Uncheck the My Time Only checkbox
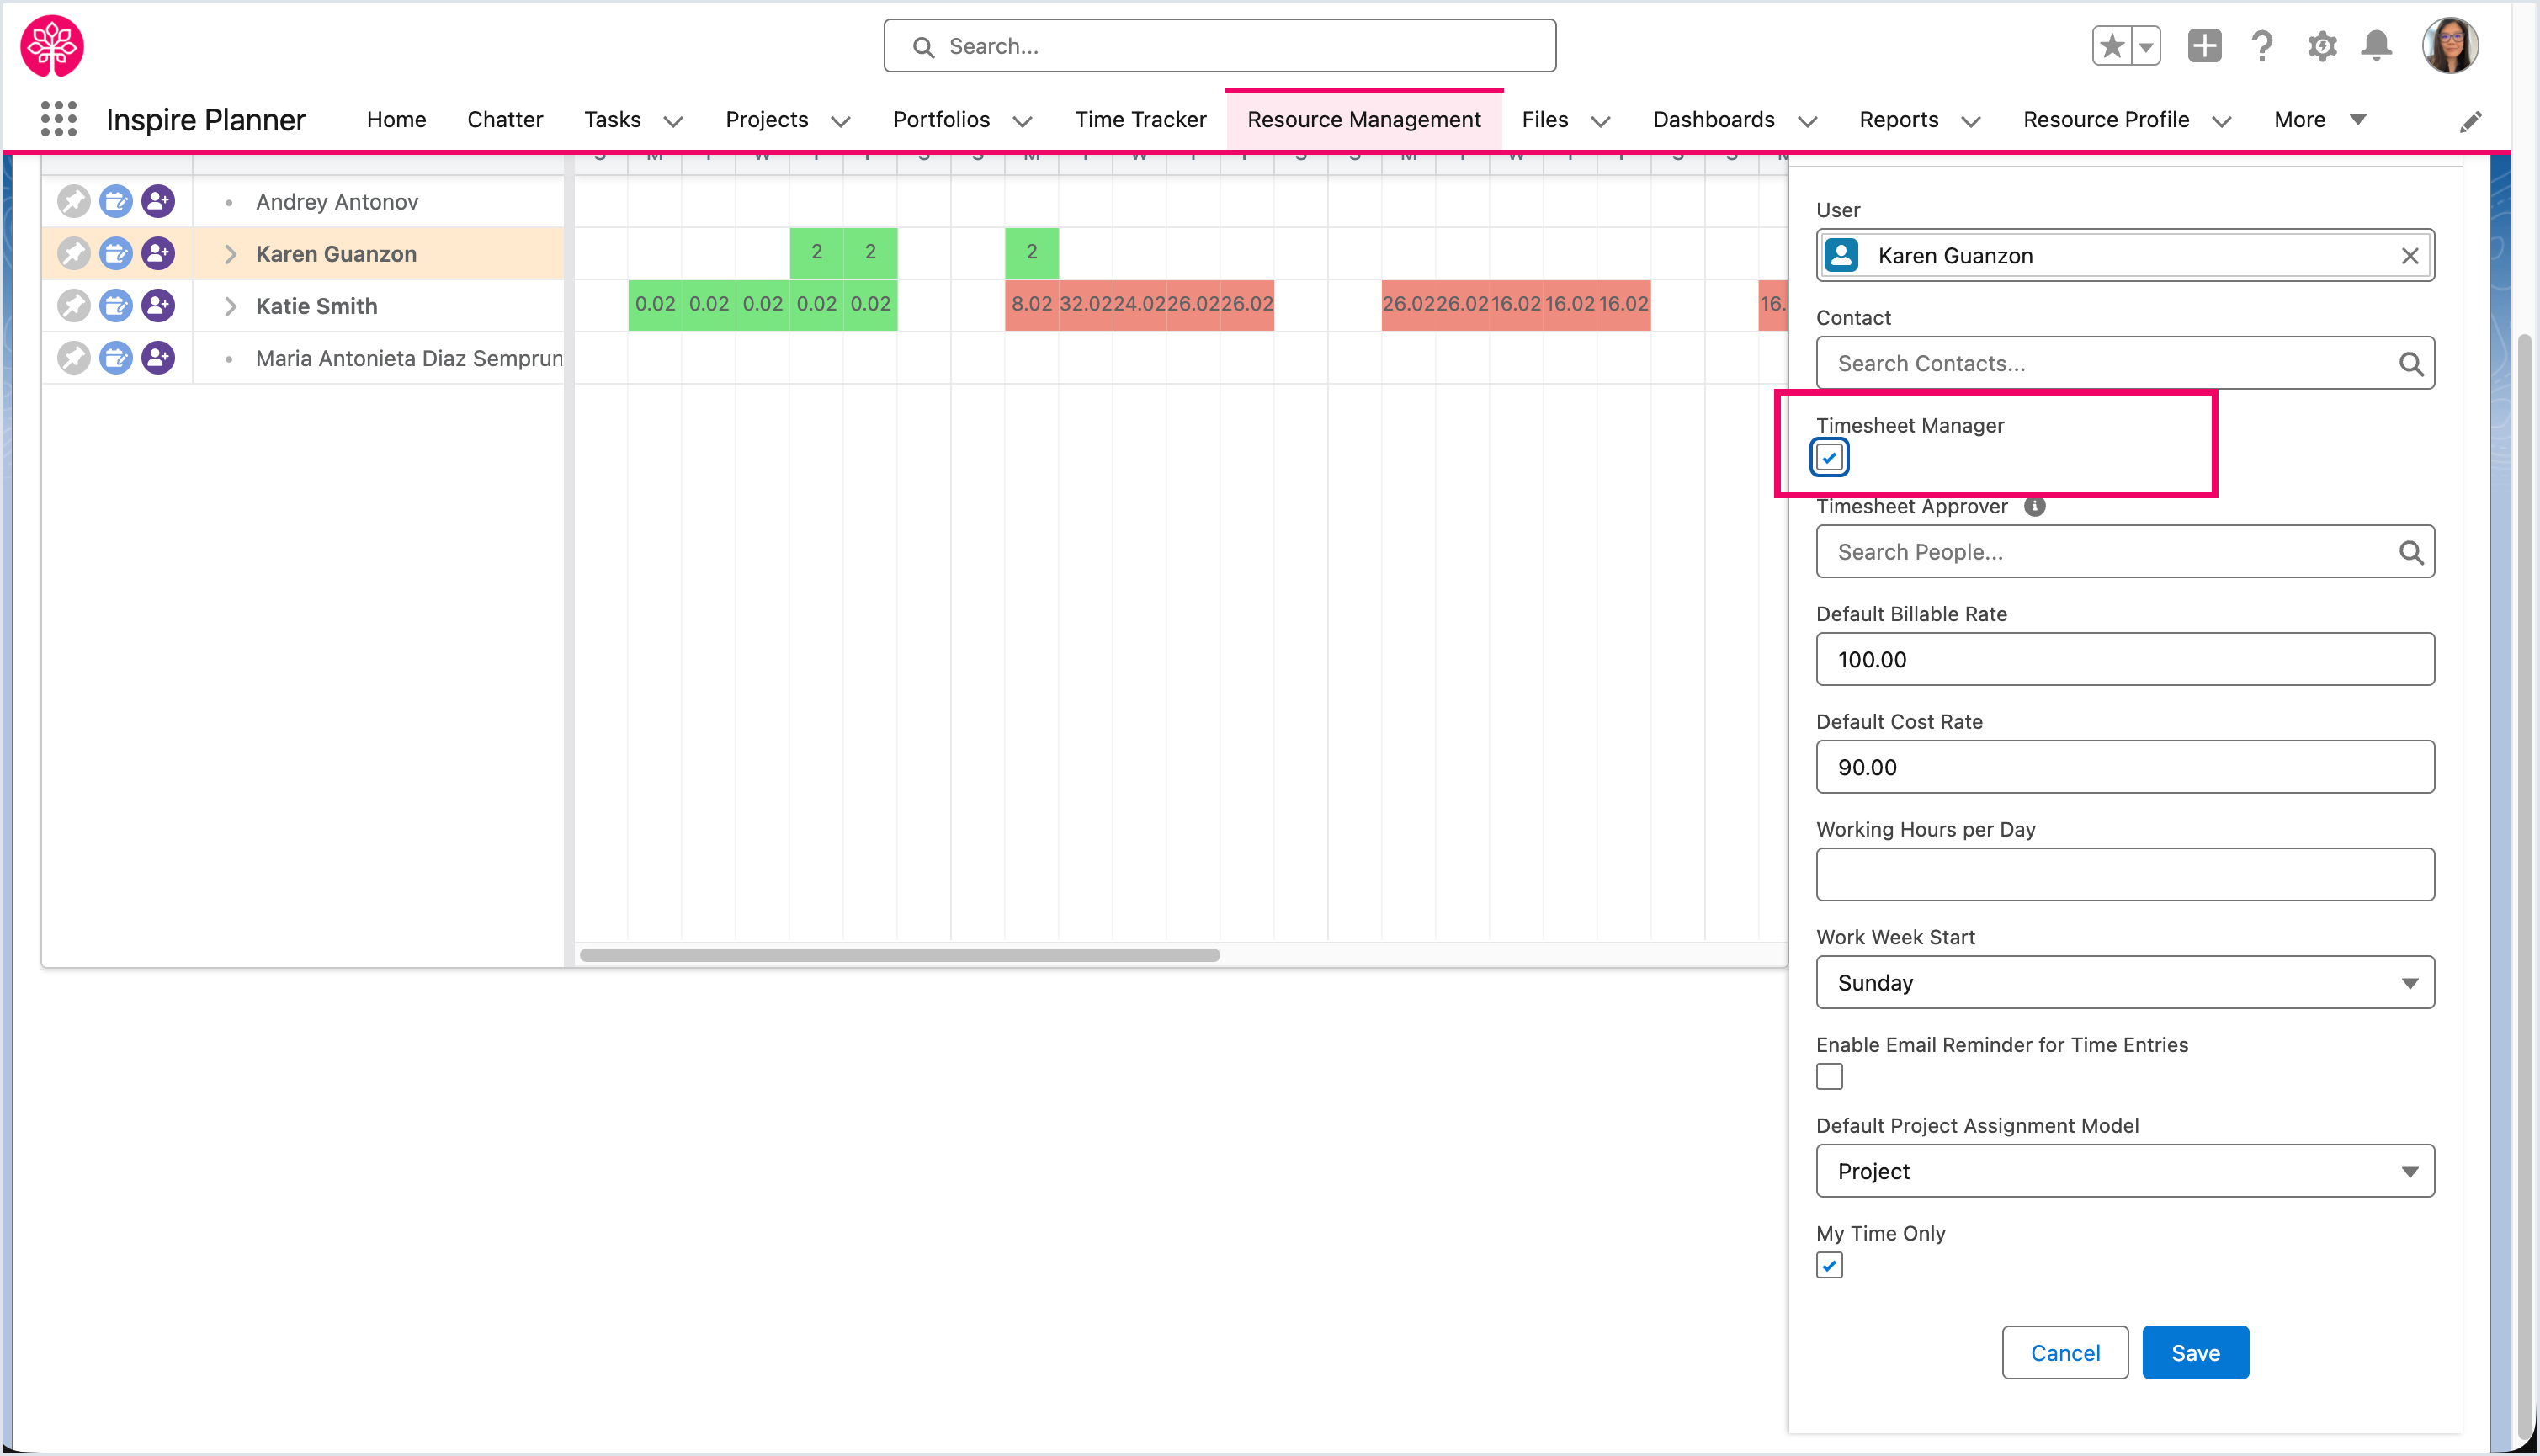The width and height of the screenshot is (2540, 1456). [1829, 1265]
